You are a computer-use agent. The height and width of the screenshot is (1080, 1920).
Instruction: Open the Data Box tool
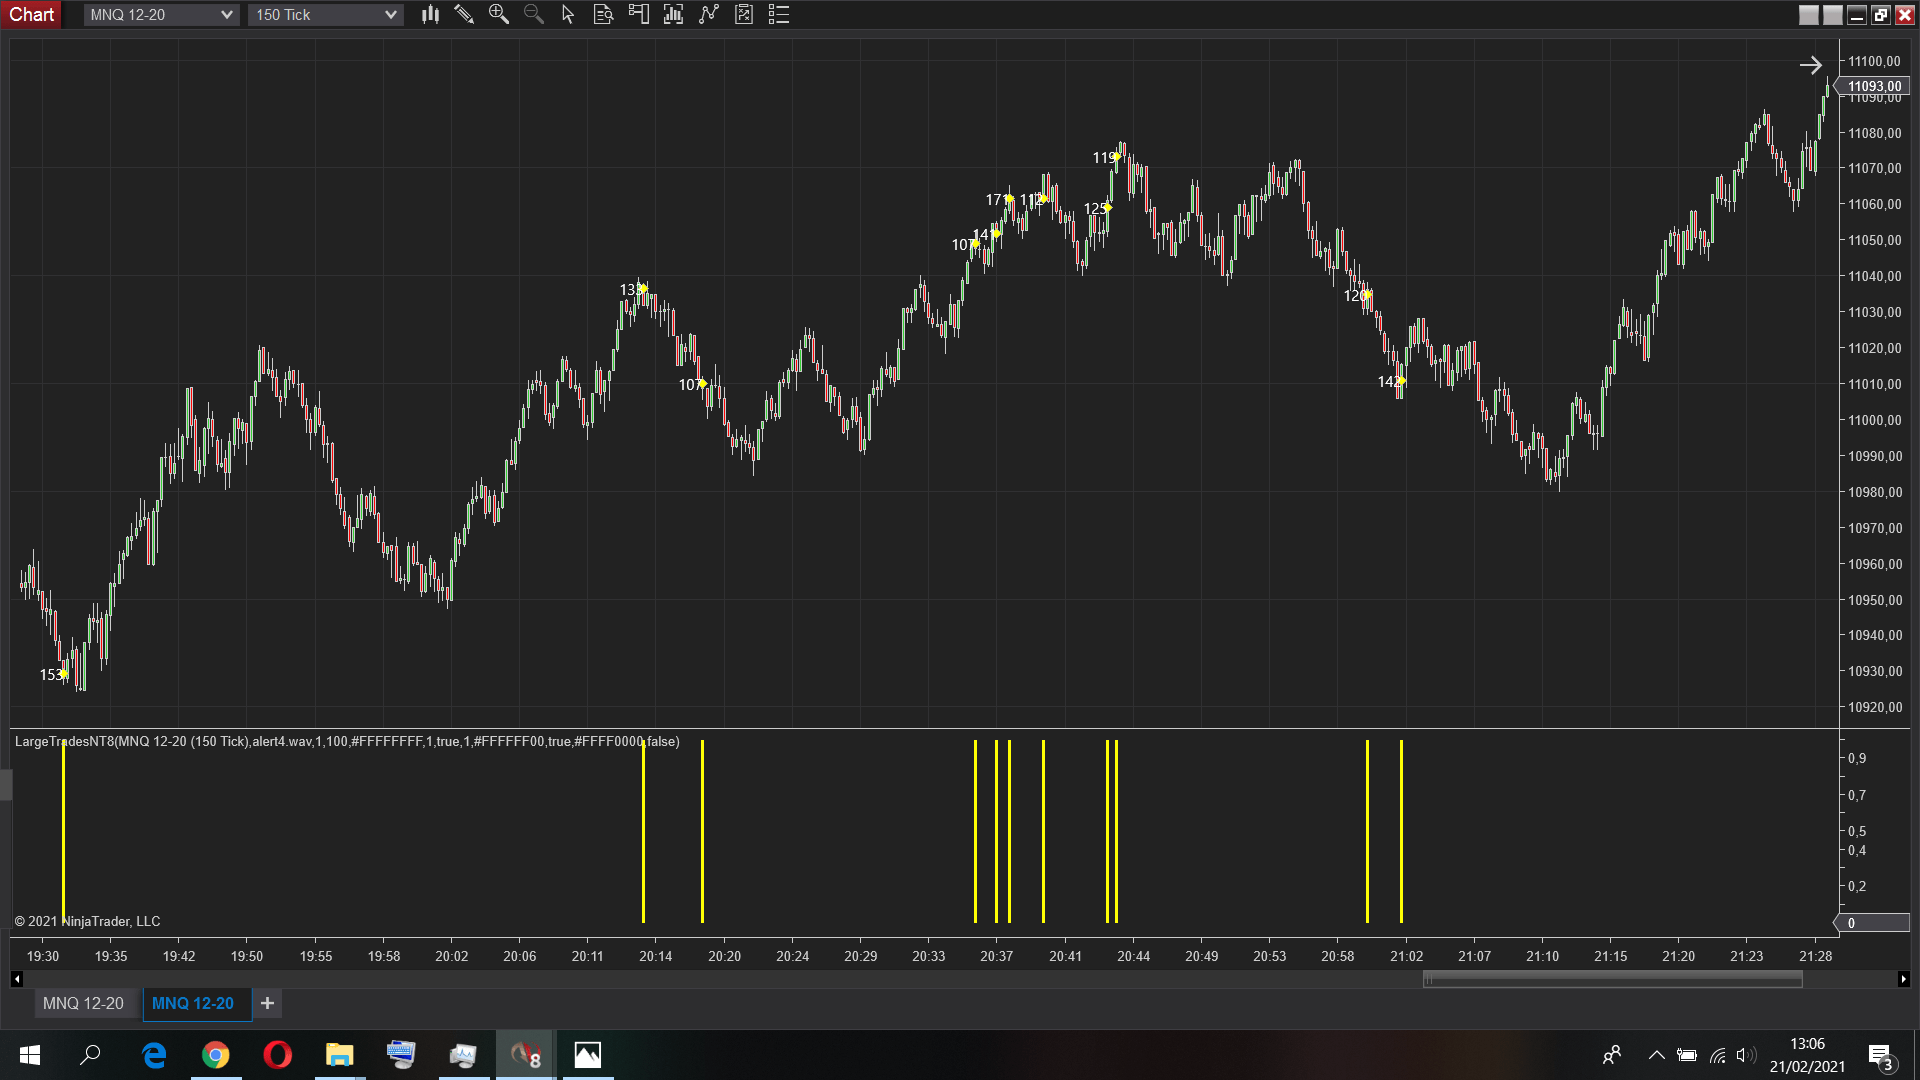tap(602, 14)
